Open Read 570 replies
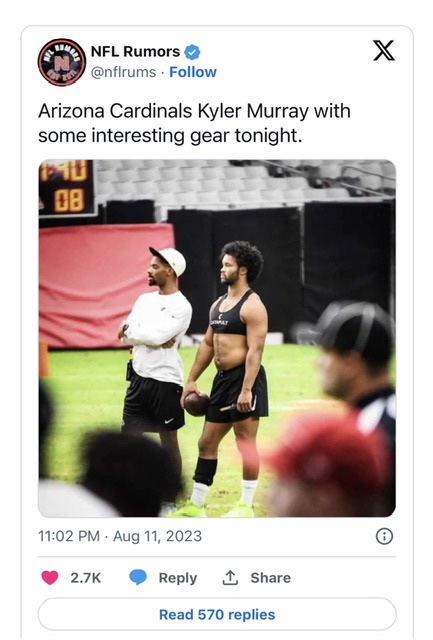 [217, 614]
